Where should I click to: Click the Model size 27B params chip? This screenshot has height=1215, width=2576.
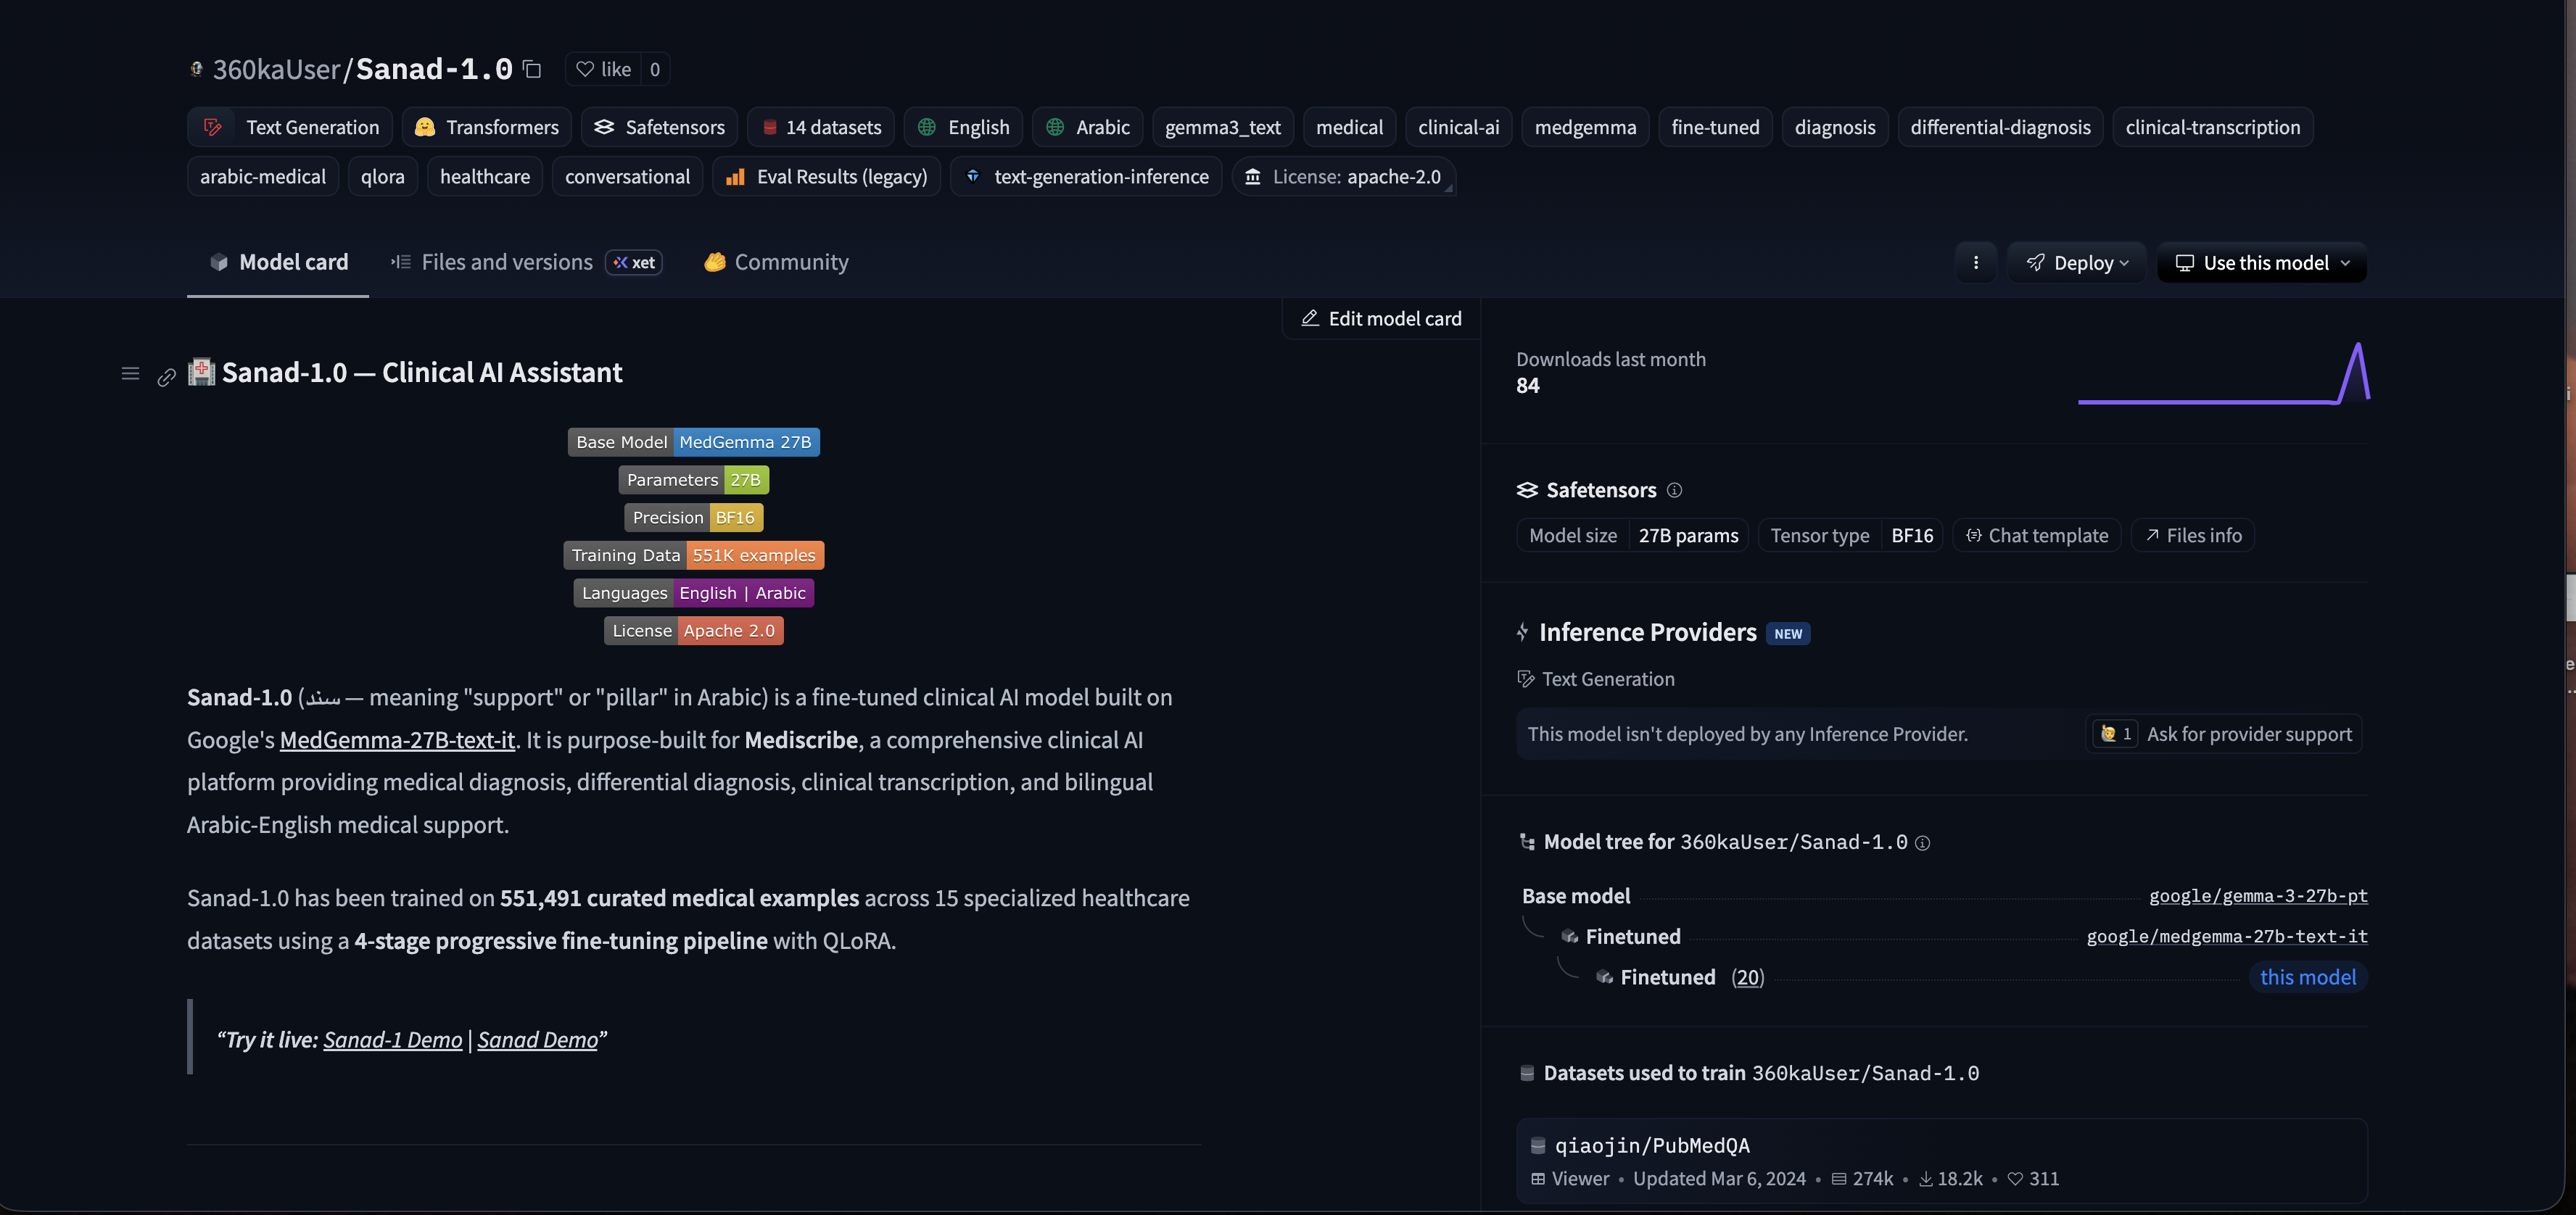tap(1633, 535)
